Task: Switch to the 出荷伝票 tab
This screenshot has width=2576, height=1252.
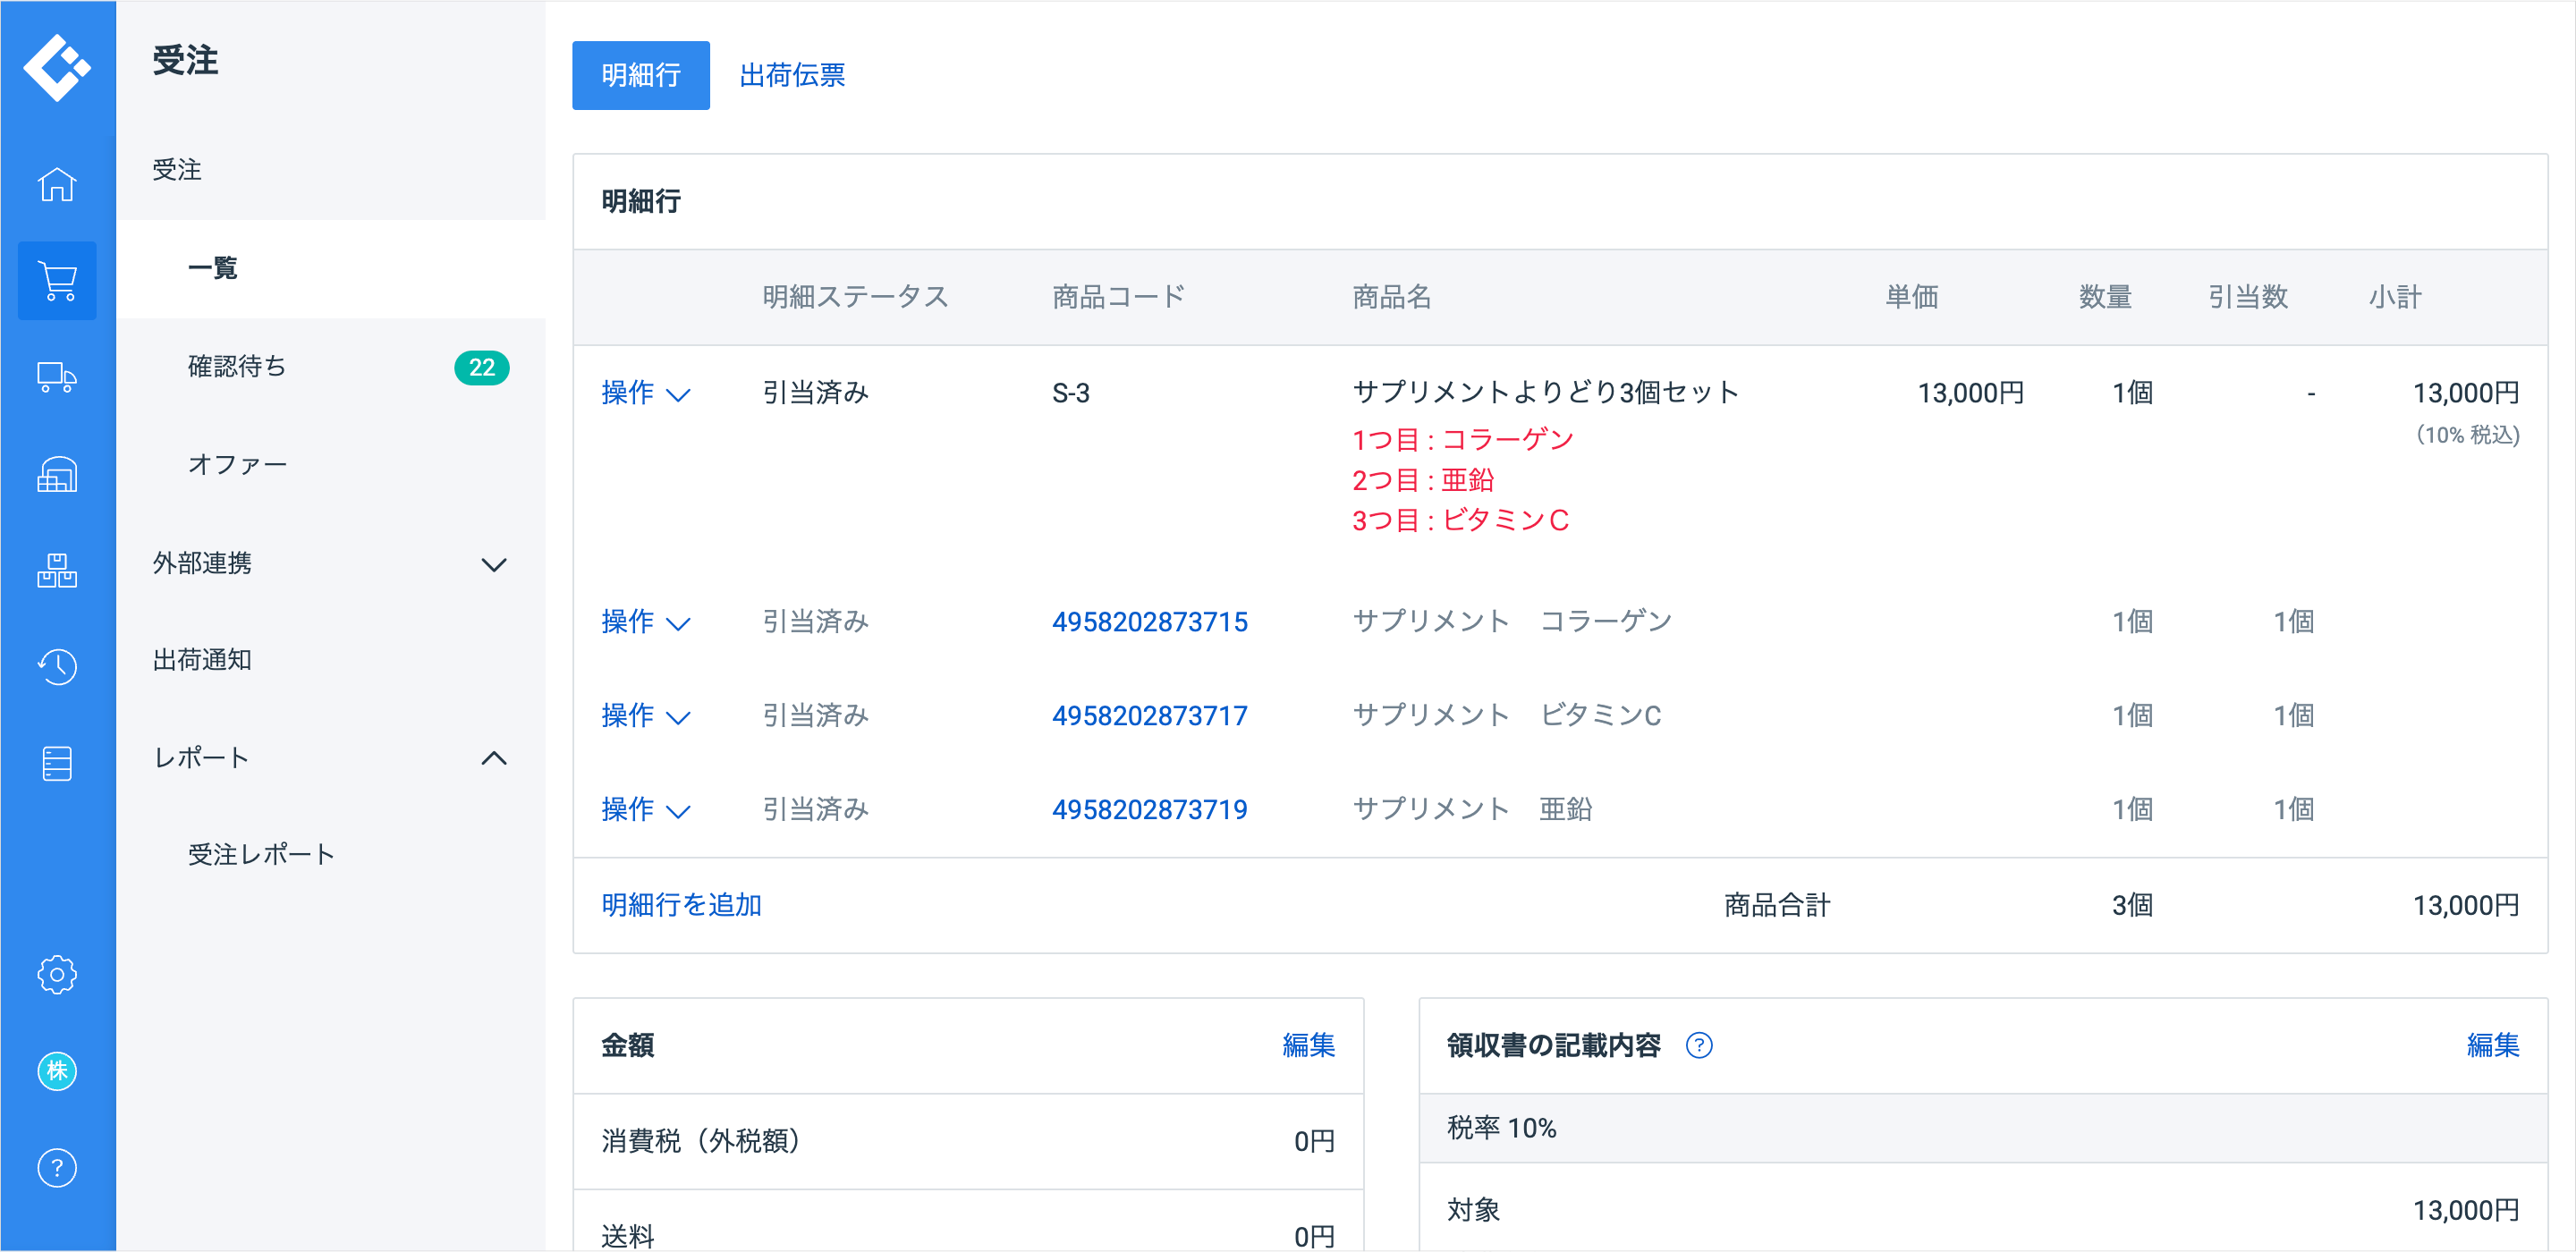Action: (791, 75)
